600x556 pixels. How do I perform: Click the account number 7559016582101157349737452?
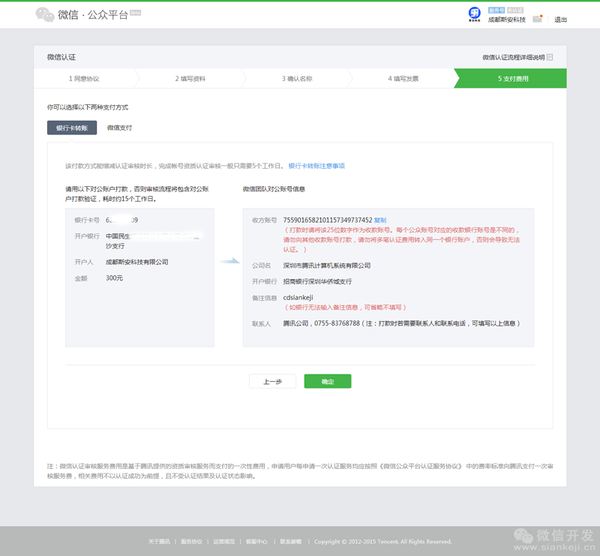(x=328, y=220)
